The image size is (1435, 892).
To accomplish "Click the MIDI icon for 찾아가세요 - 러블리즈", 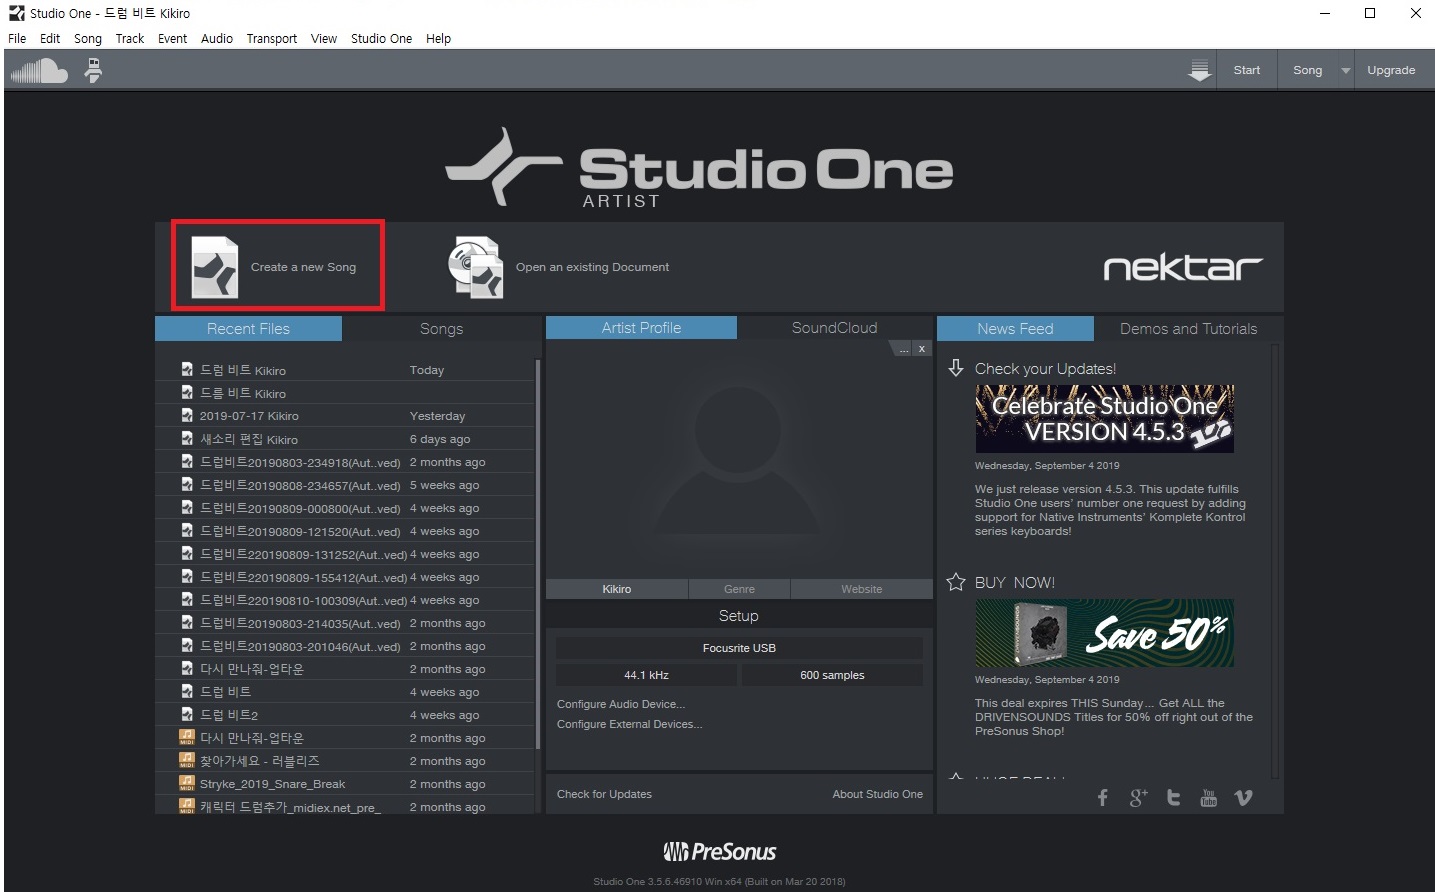I will tap(186, 760).
